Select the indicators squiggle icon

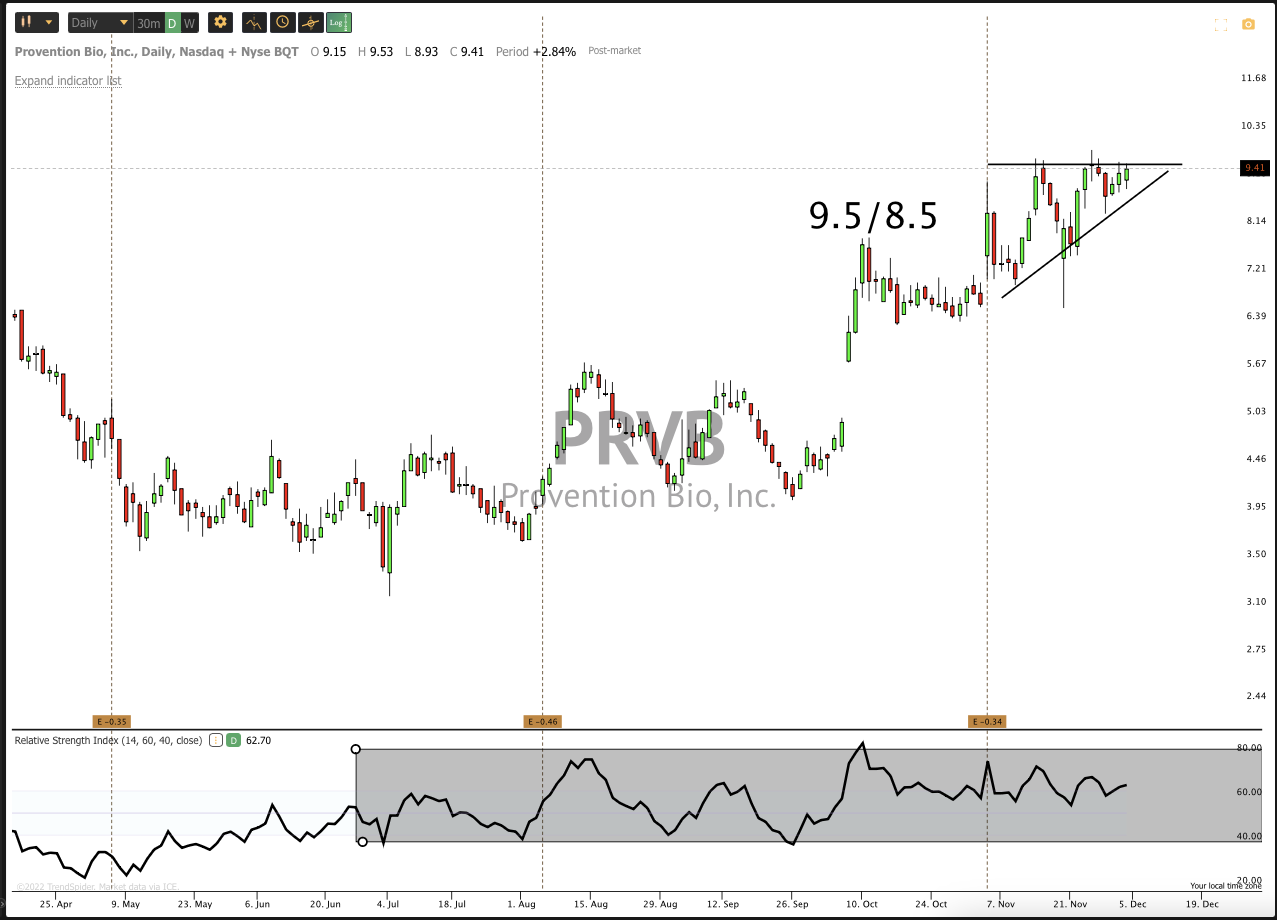pyautogui.click(x=253, y=22)
